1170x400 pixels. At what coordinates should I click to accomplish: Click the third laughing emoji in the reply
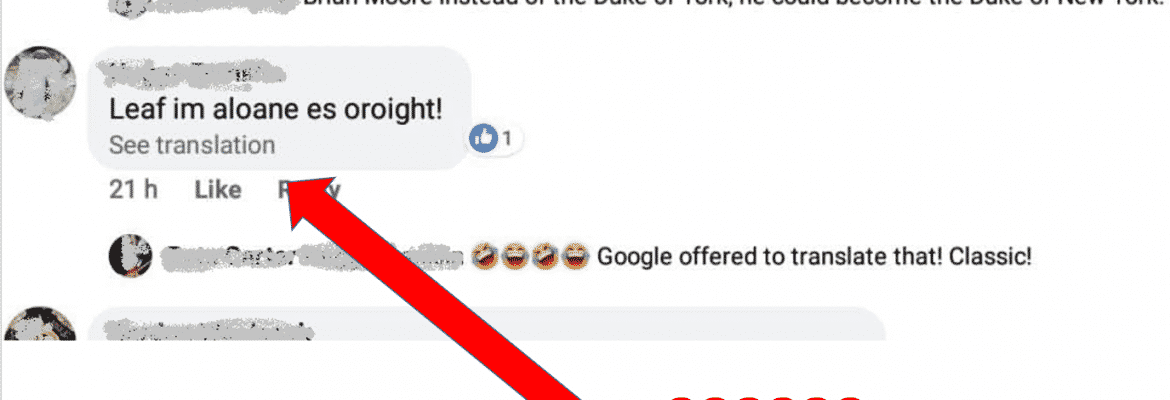[x=544, y=257]
